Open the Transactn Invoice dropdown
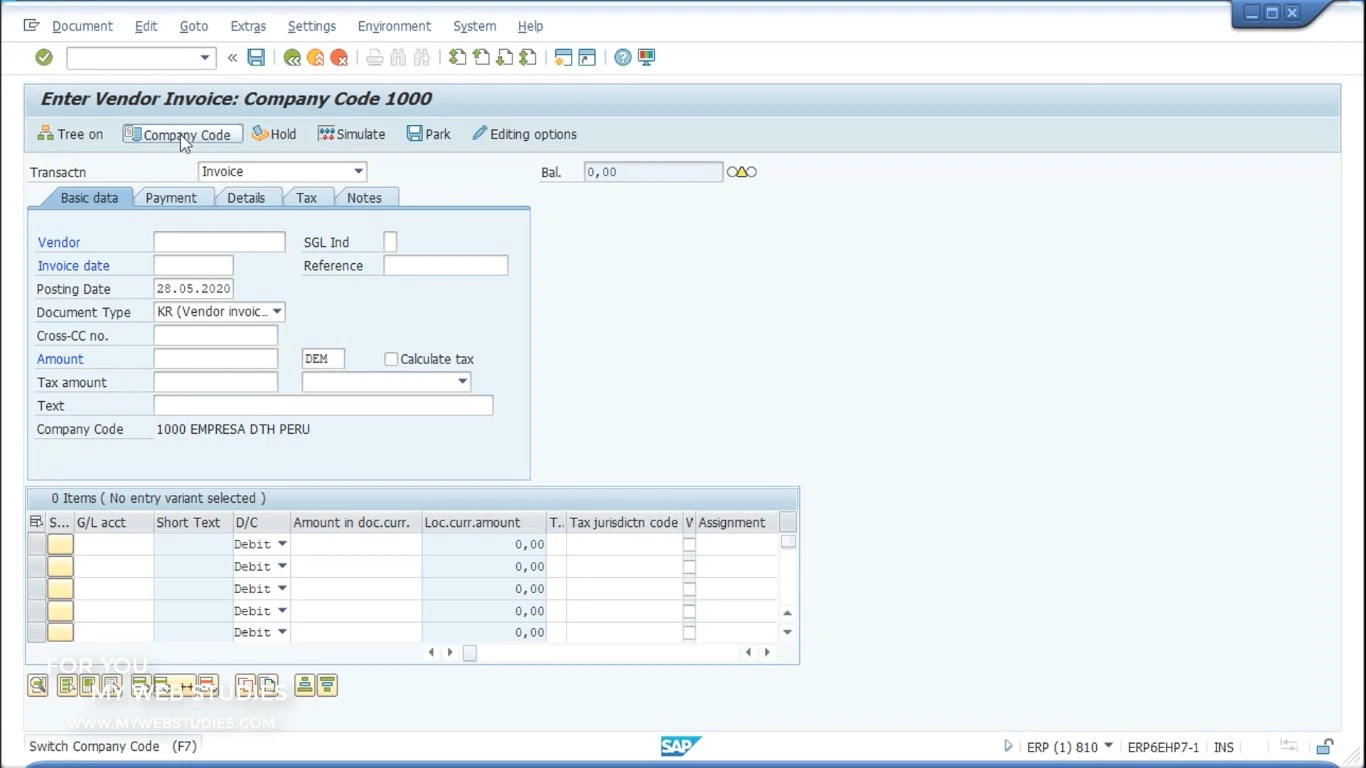Screen dimensions: 1366x768 coord(358,172)
